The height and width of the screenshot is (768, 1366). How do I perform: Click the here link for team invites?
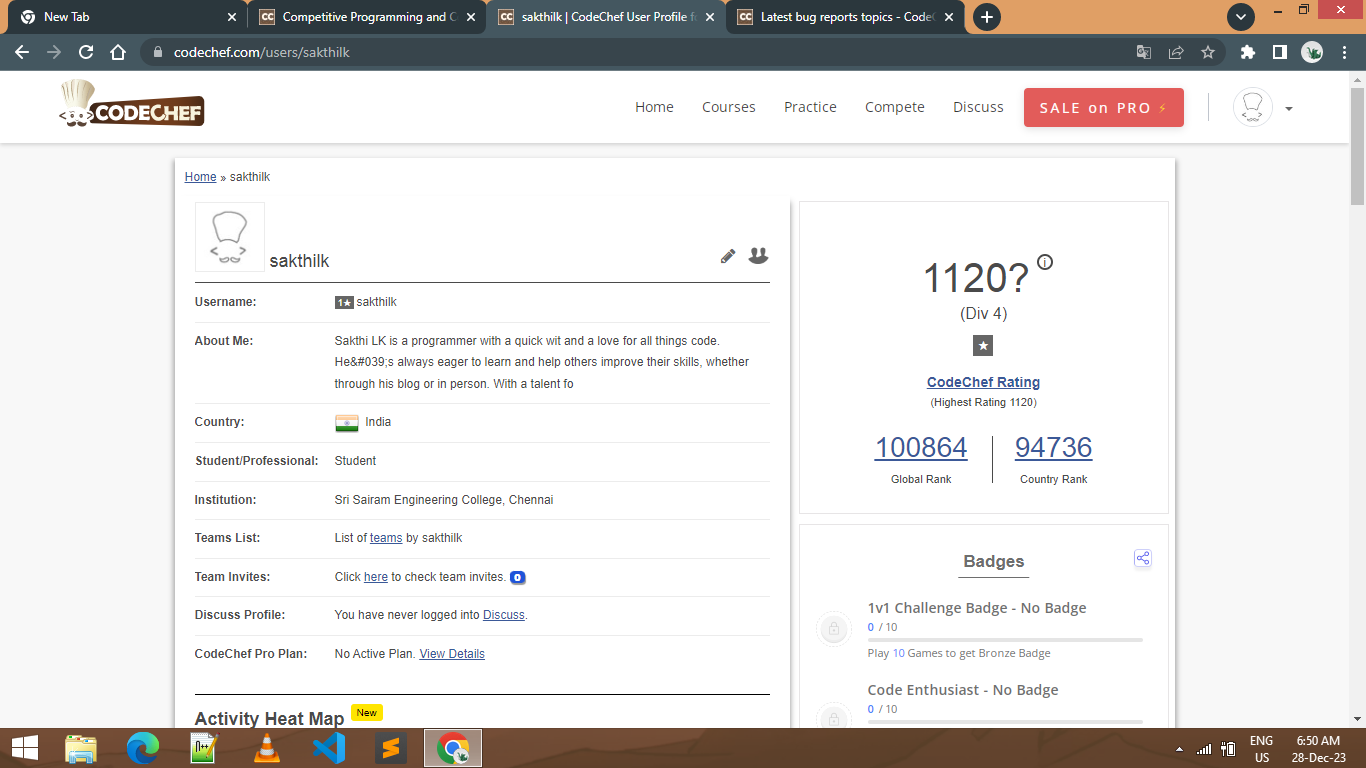click(x=376, y=577)
